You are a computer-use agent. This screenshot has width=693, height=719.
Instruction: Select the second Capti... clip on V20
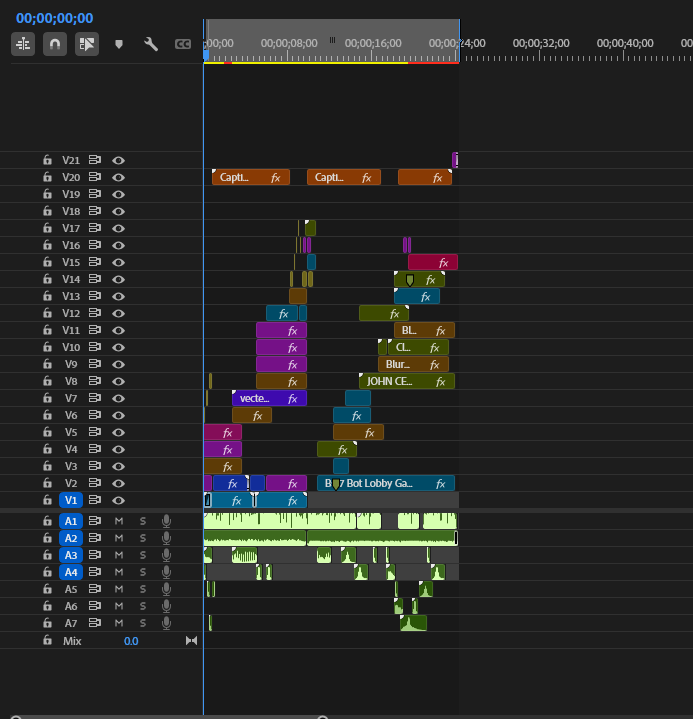point(344,177)
